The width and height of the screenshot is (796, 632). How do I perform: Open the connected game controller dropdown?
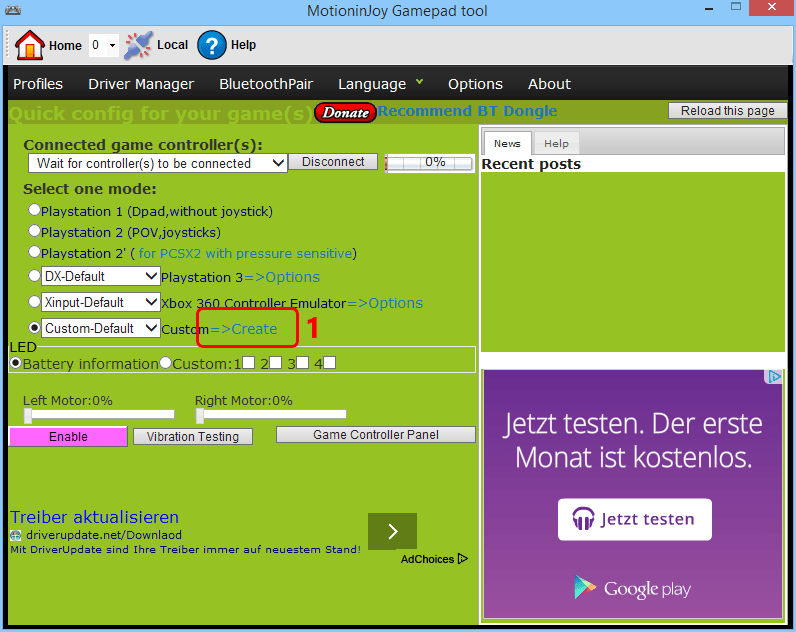click(x=158, y=163)
